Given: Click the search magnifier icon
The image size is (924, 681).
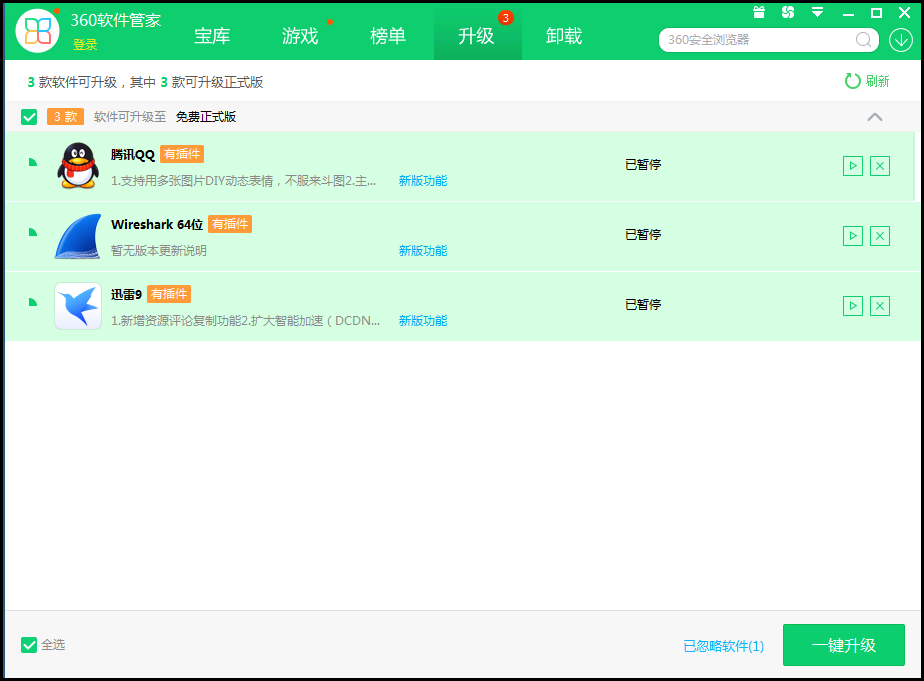Looking at the screenshot, I should click(x=862, y=40).
